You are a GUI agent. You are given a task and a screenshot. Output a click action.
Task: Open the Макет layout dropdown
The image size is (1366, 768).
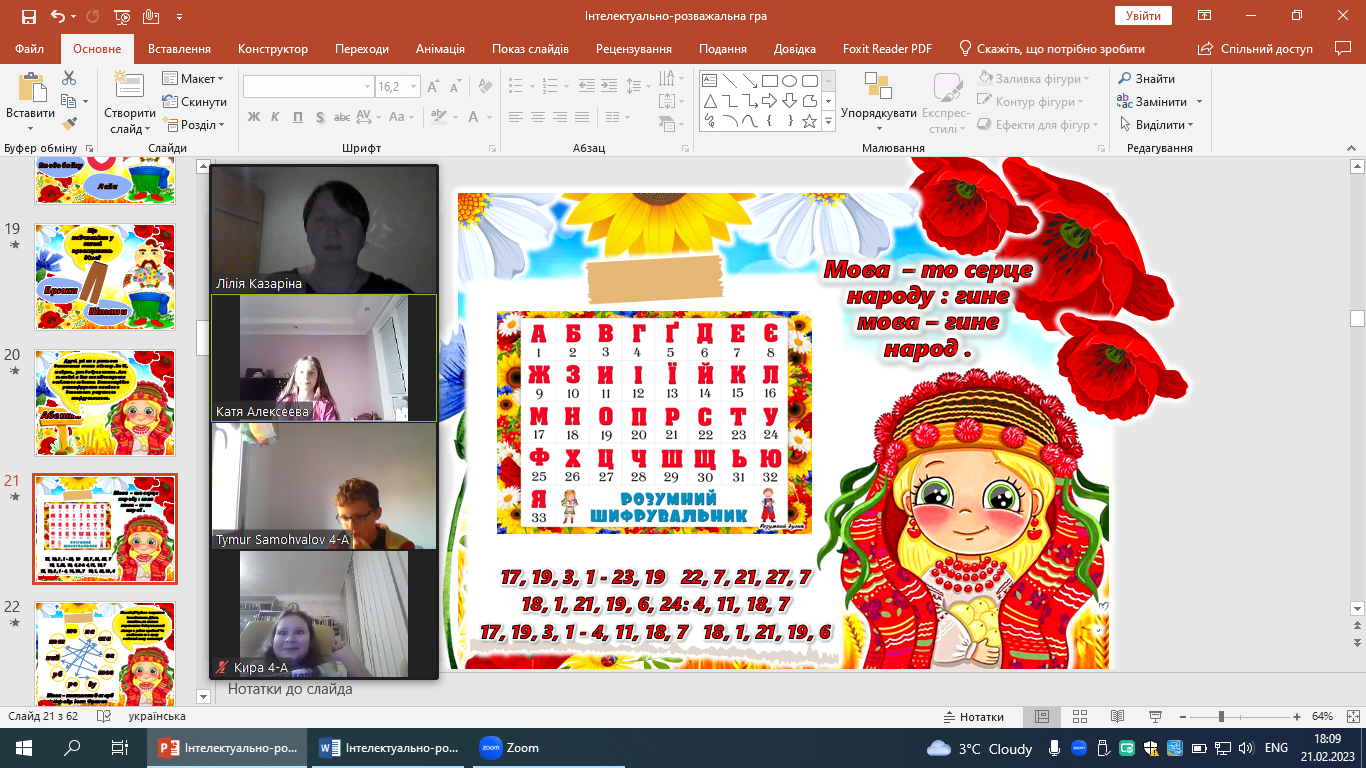[193, 79]
